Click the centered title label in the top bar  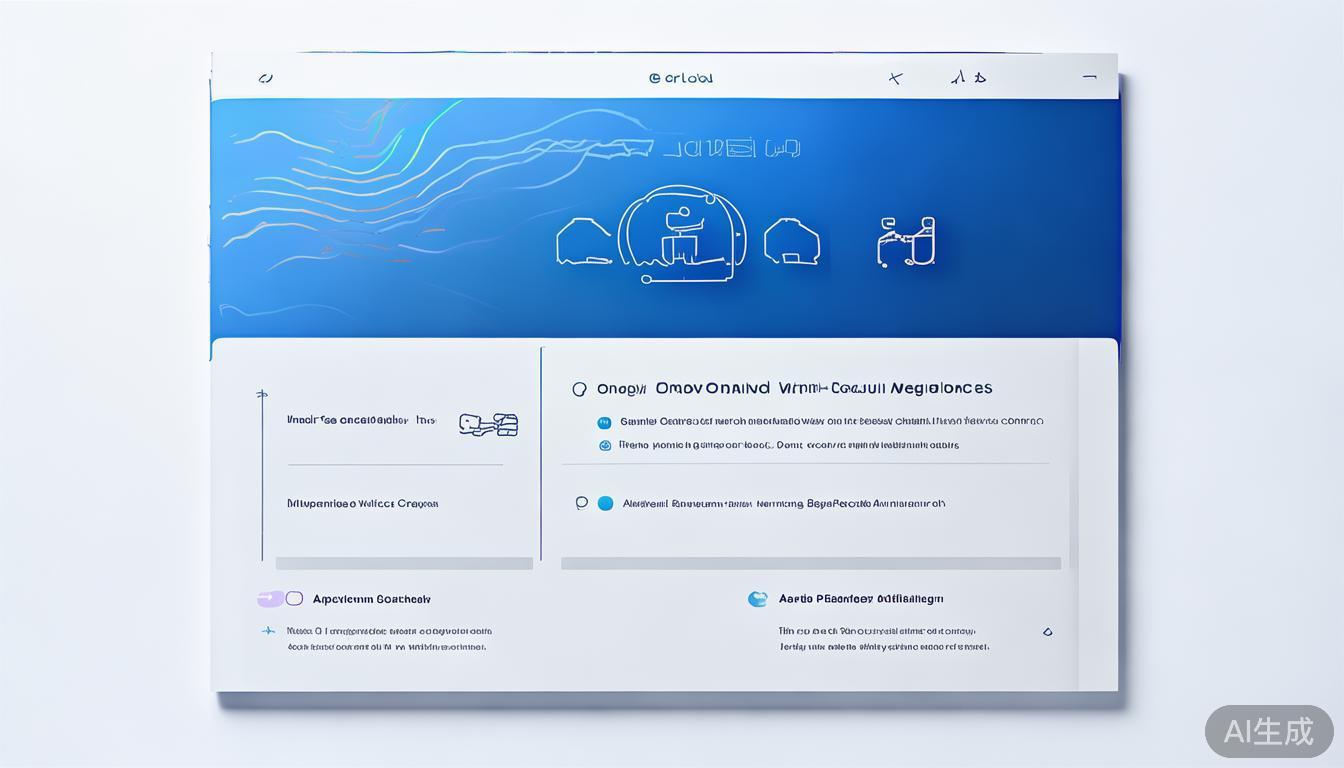coord(681,78)
